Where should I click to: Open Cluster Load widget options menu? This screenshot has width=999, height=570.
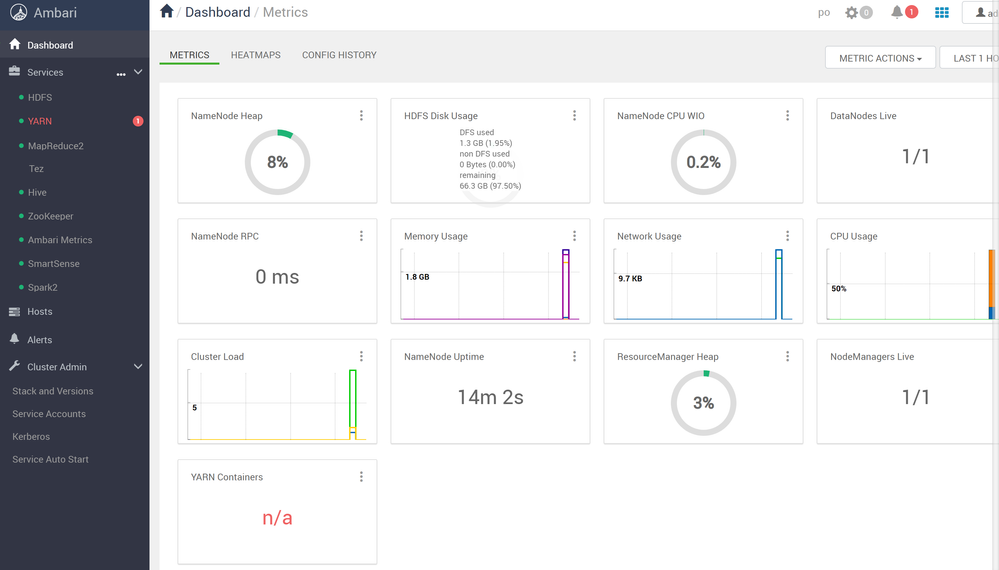(x=361, y=356)
